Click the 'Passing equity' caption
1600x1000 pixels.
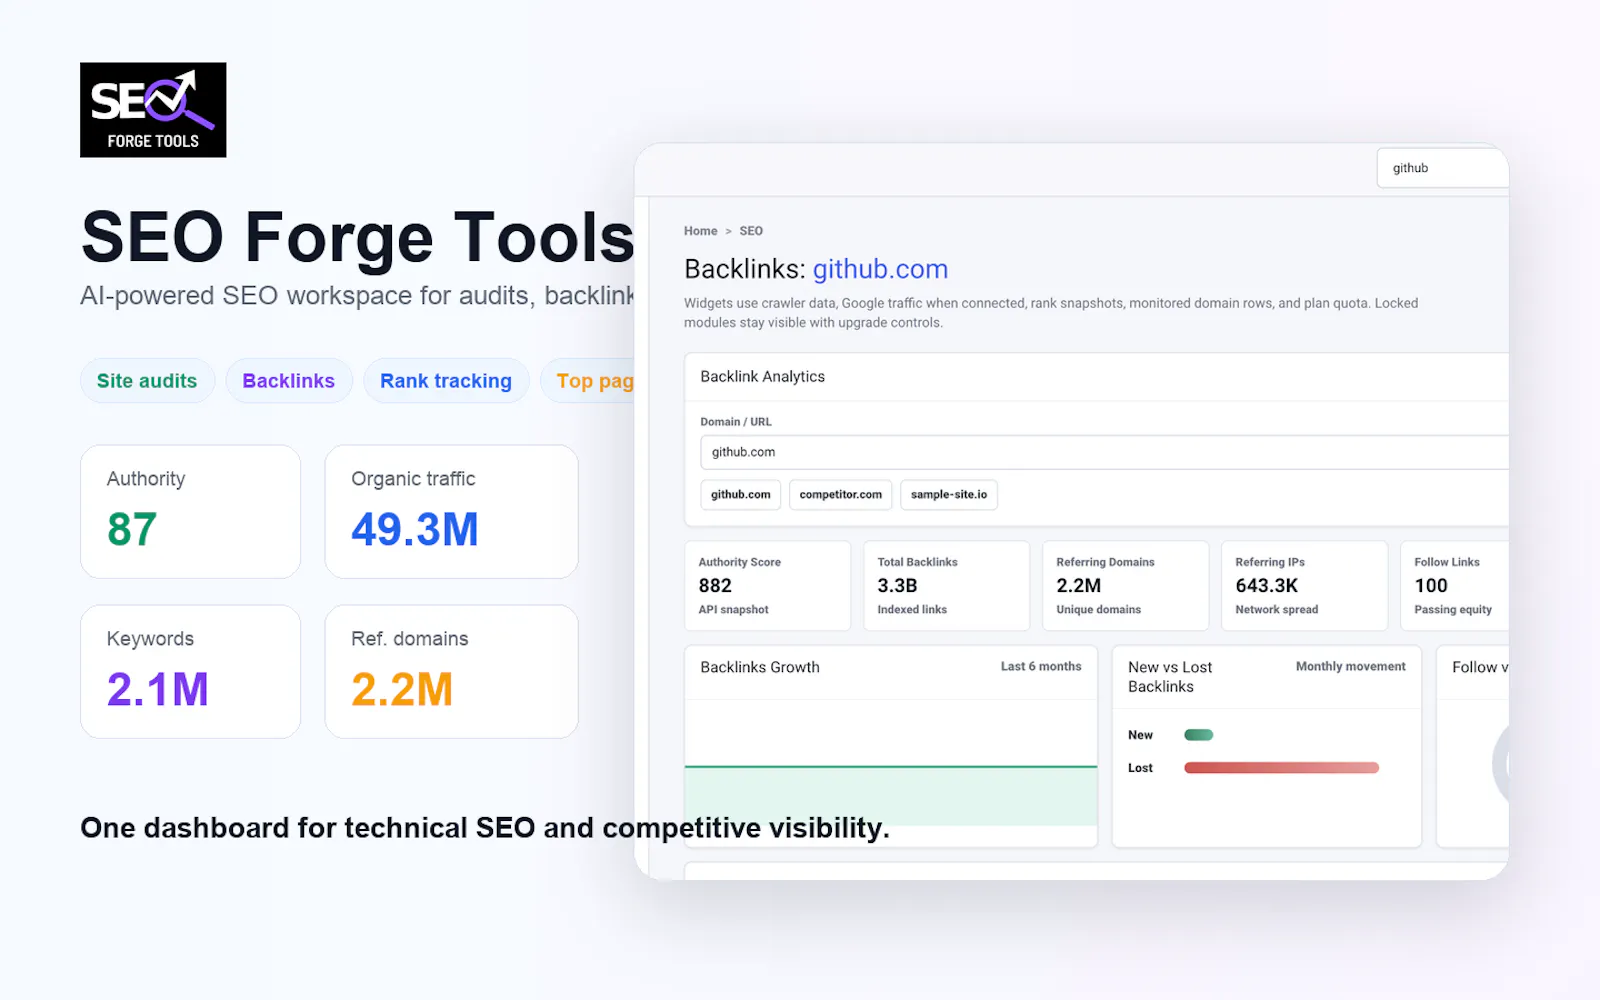(1453, 610)
